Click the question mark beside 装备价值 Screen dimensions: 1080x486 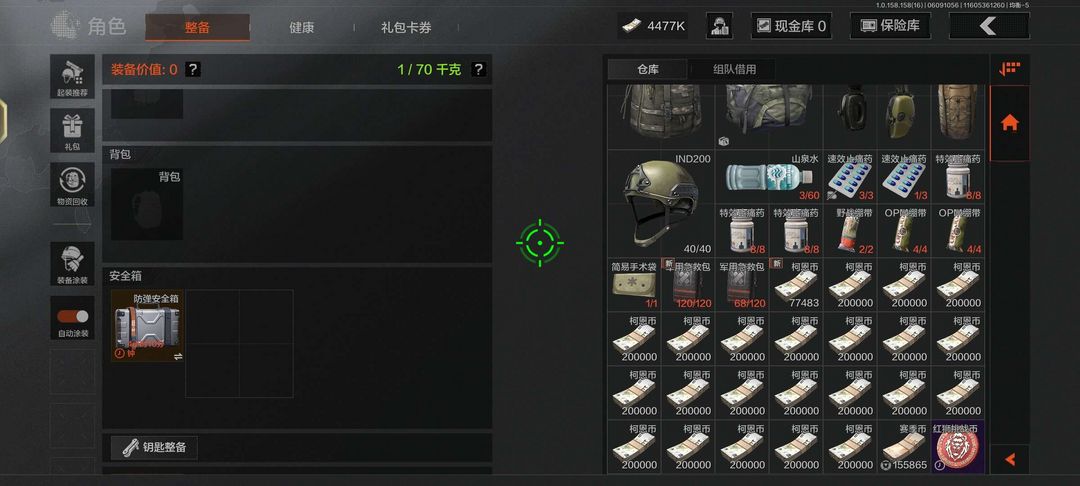(193, 69)
